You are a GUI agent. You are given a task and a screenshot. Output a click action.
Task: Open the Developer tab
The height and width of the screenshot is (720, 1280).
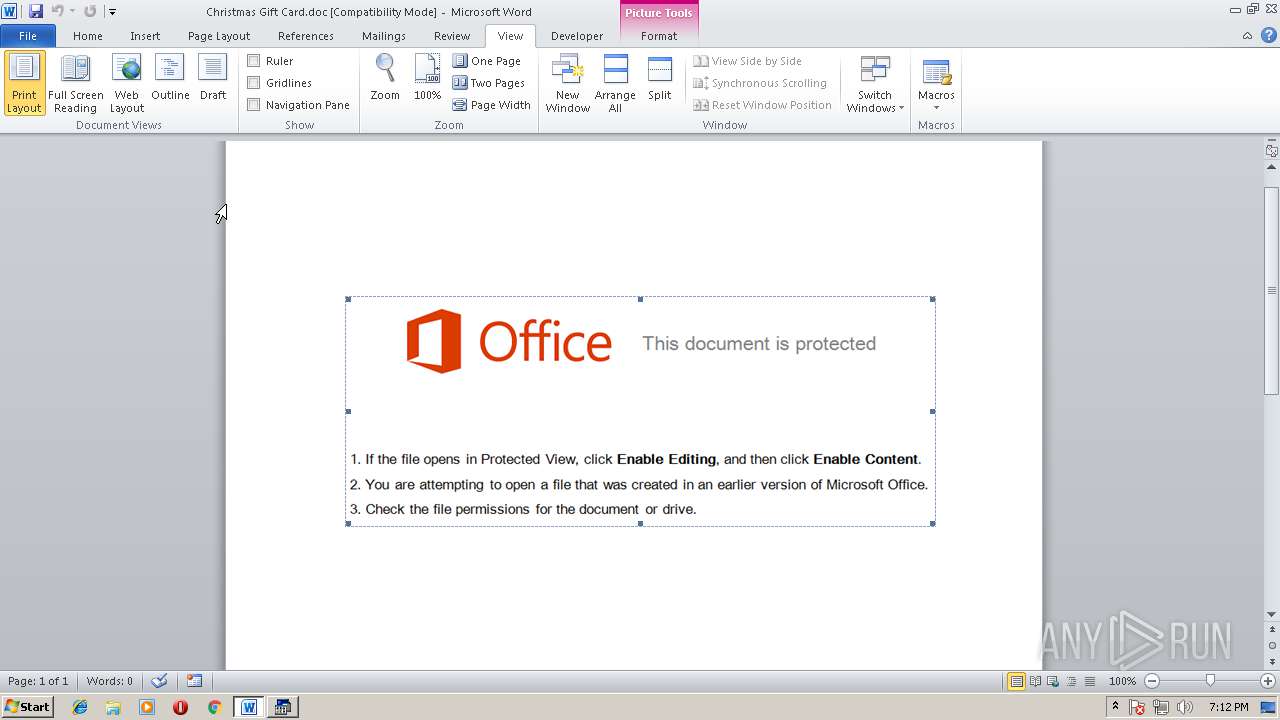[577, 36]
